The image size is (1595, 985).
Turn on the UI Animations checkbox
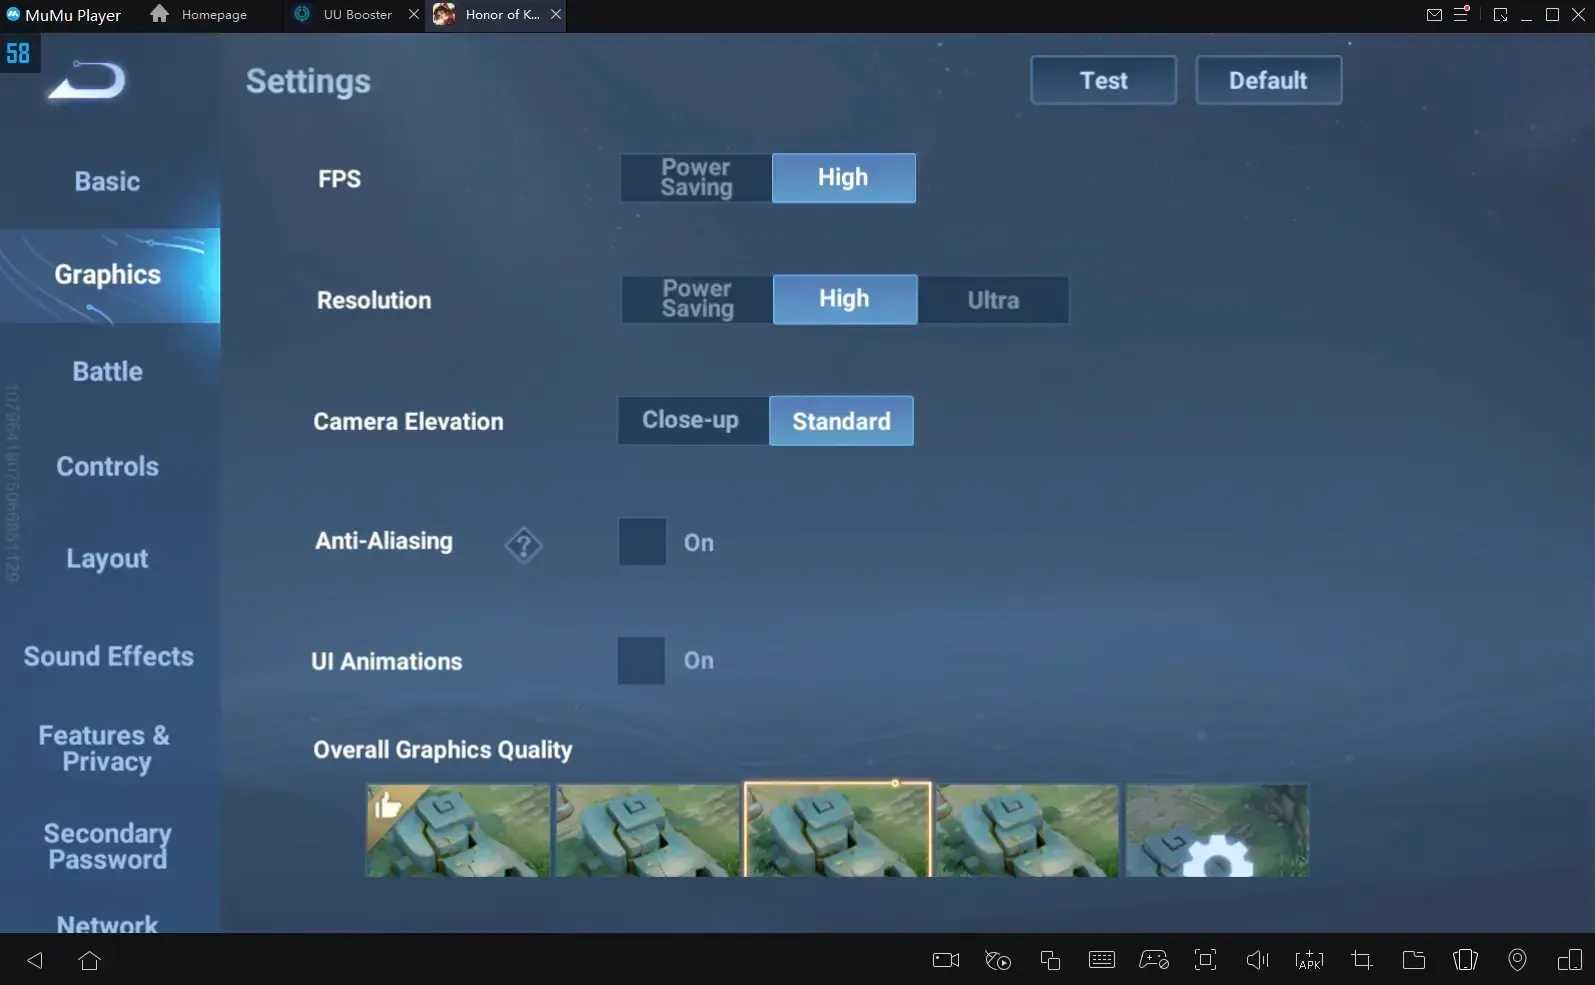pyautogui.click(x=641, y=661)
